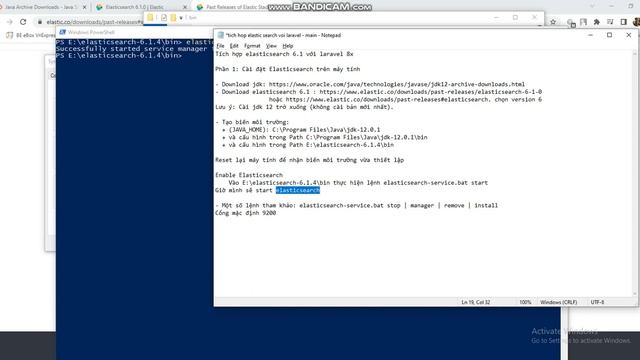Click 'Windows (CRLF)' in status bar
This screenshot has height=360, width=640.
558,302
